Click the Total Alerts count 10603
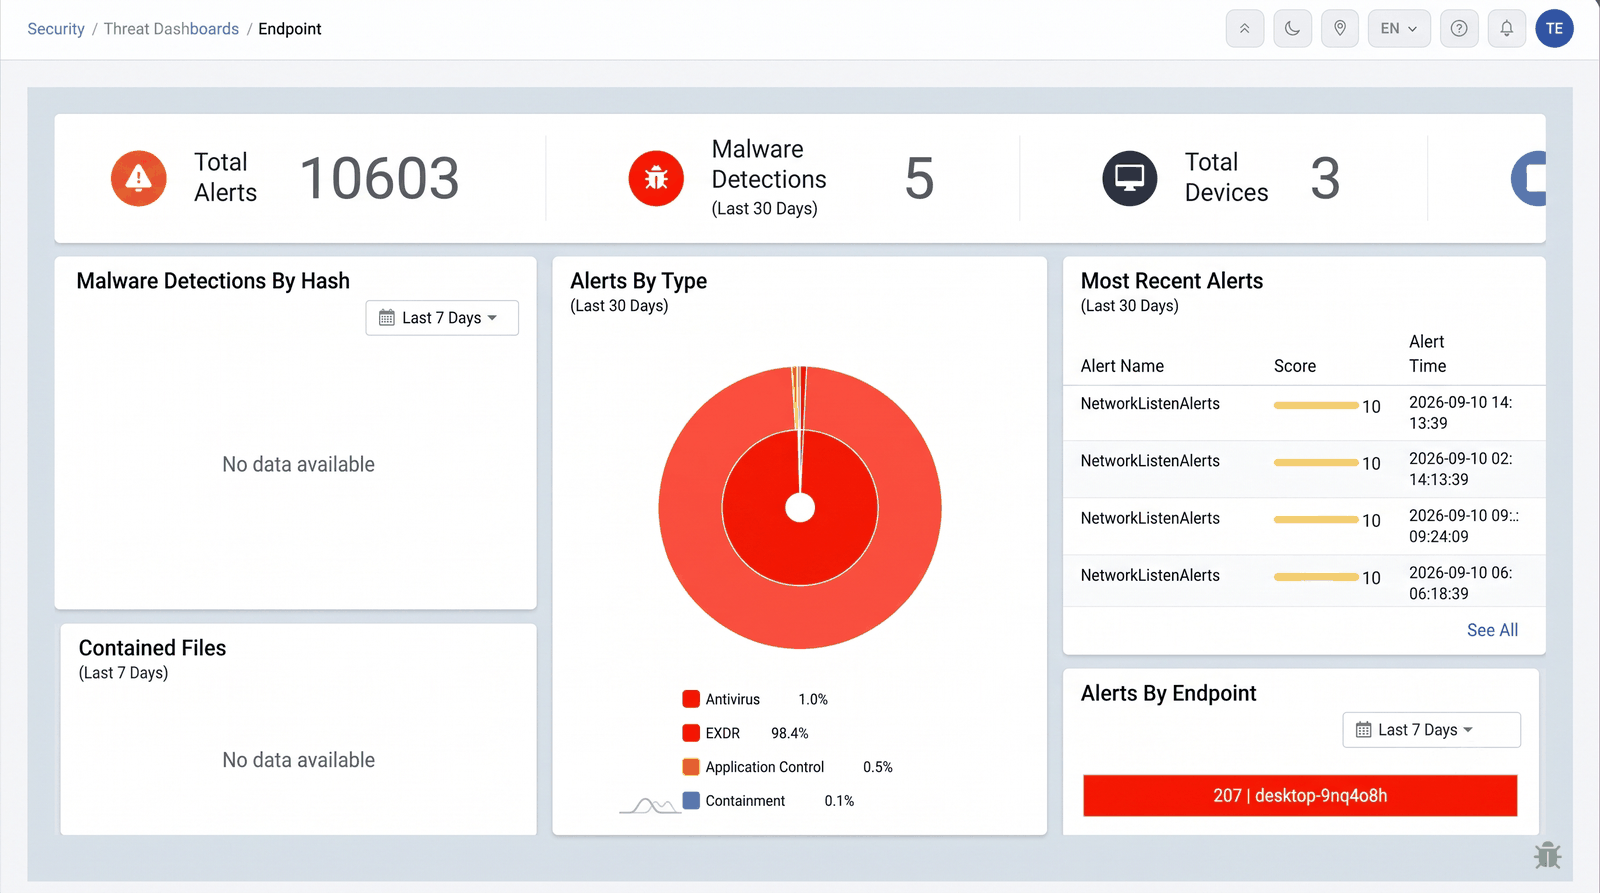This screenshot has height=893, width=1600. click(x=380, y=179)
